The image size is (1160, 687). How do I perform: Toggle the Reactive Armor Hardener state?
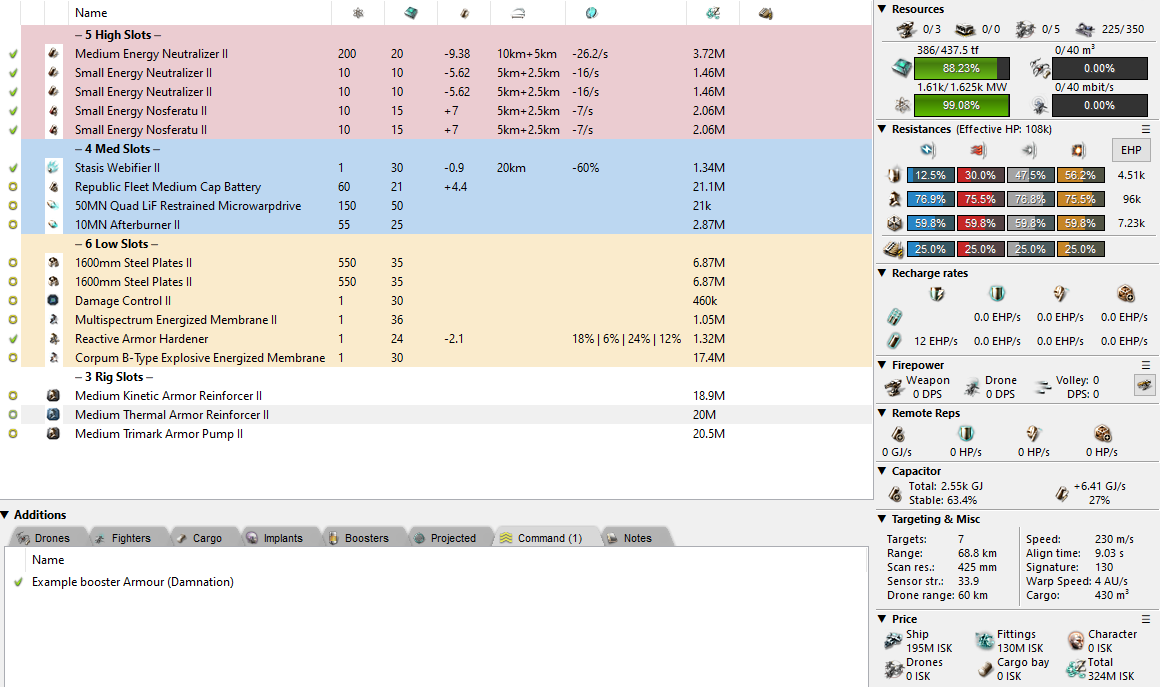coord(13,339)
